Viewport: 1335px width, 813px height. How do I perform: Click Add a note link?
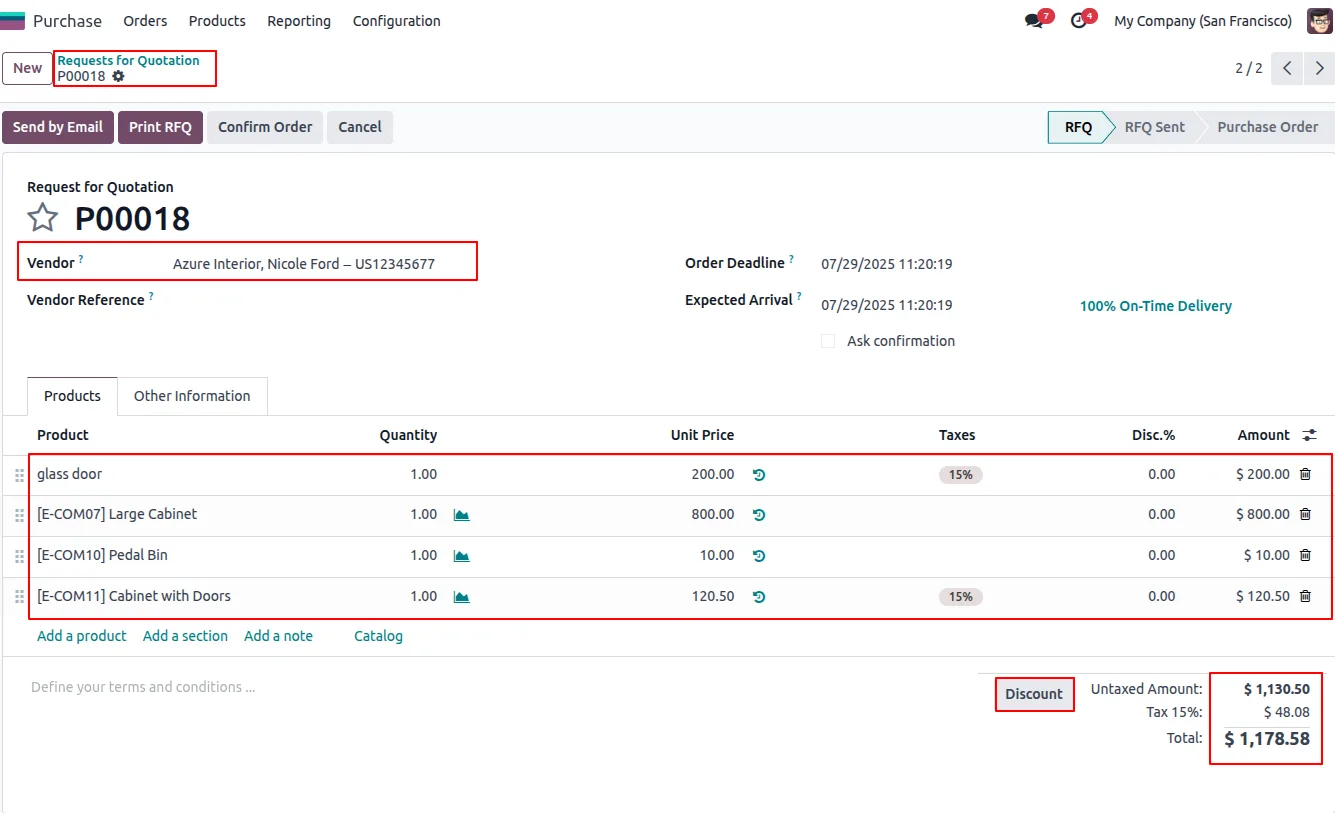pos(278,636)
